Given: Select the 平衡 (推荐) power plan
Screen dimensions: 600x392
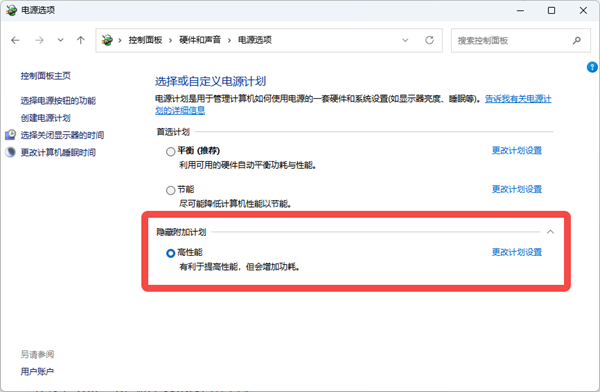Looking at the screenshot, I should pos(171,152).
